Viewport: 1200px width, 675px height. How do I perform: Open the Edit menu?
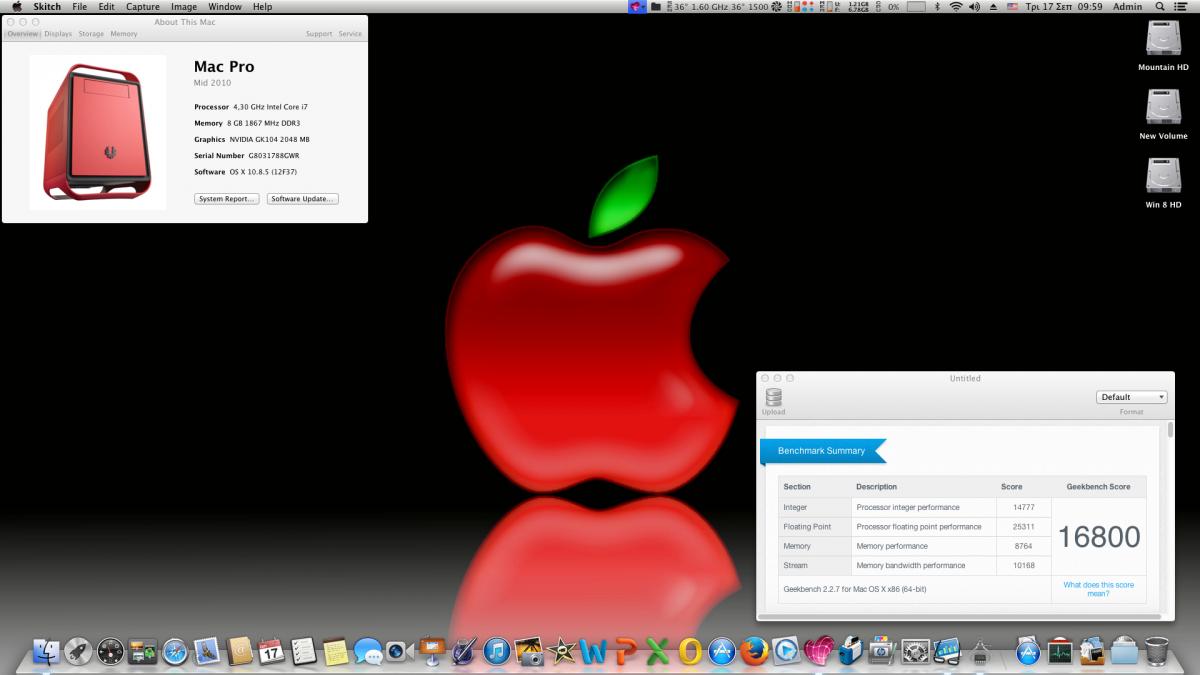[106, 7]
